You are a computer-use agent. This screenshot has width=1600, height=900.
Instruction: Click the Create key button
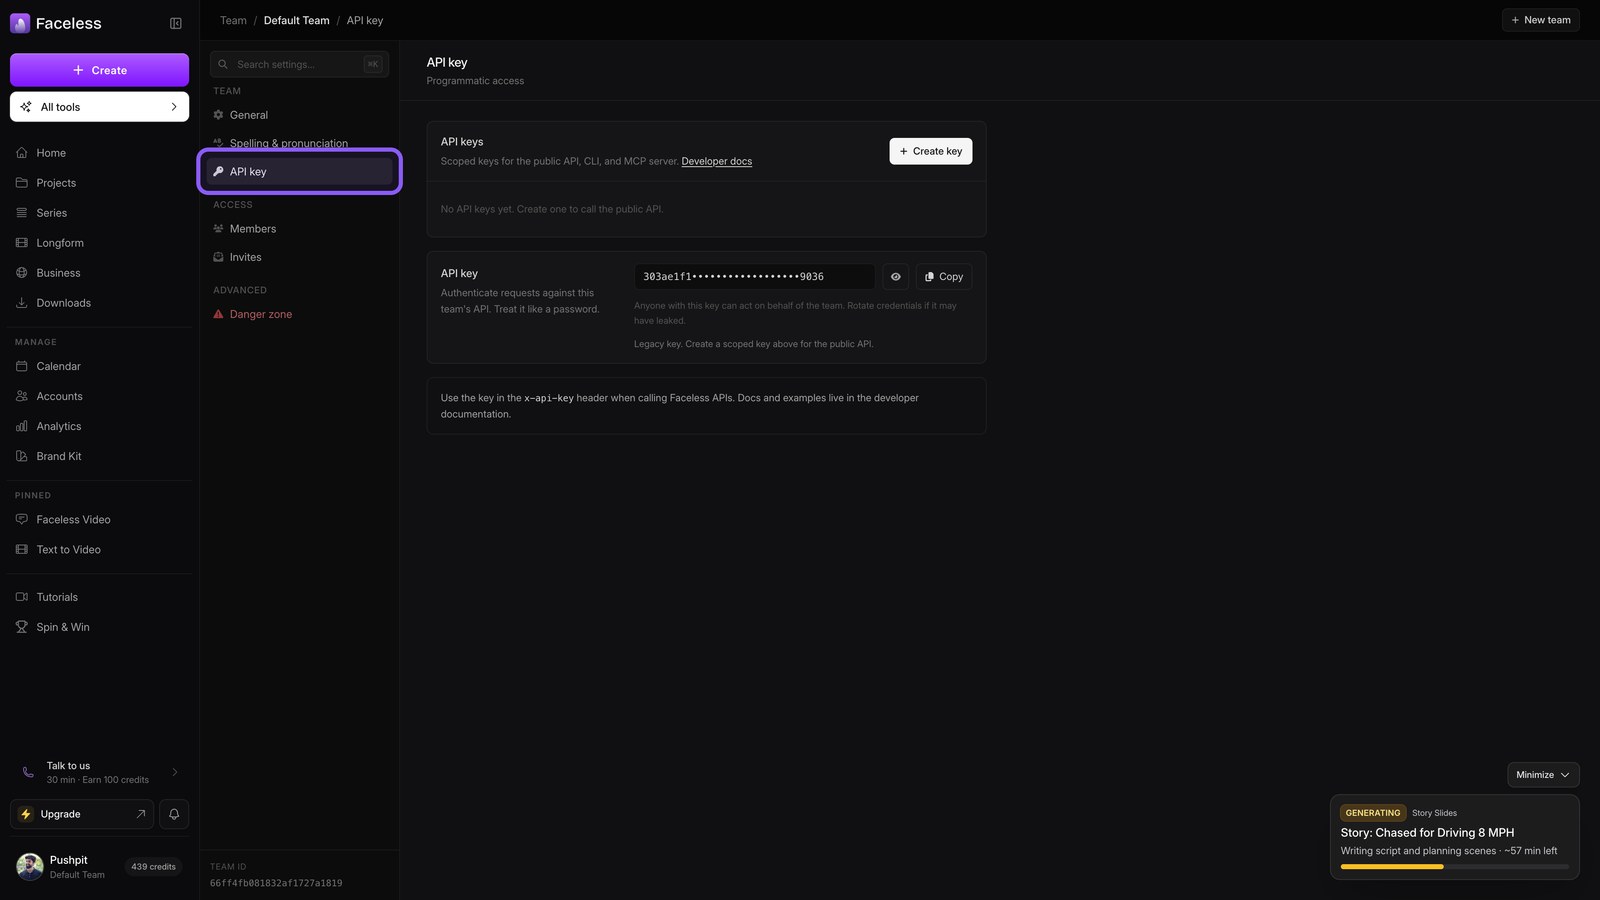point(931,151)
